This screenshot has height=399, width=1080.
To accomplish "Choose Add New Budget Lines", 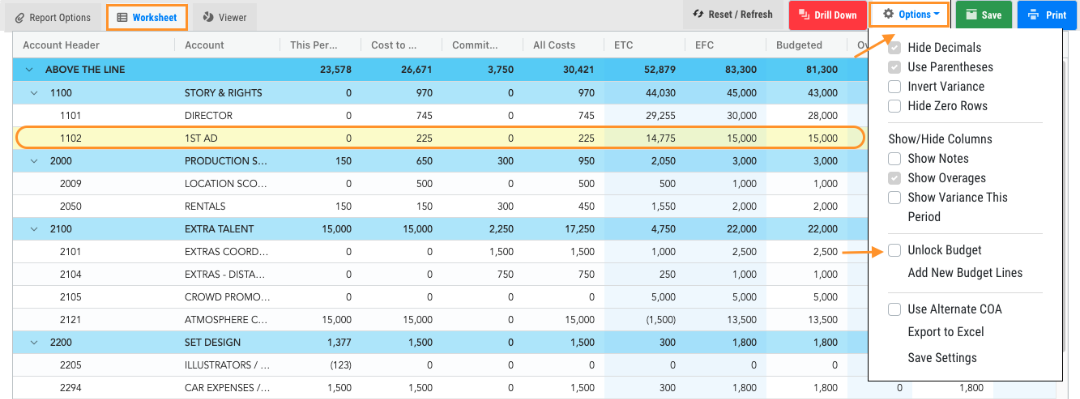I will click(x=965, y=273).
